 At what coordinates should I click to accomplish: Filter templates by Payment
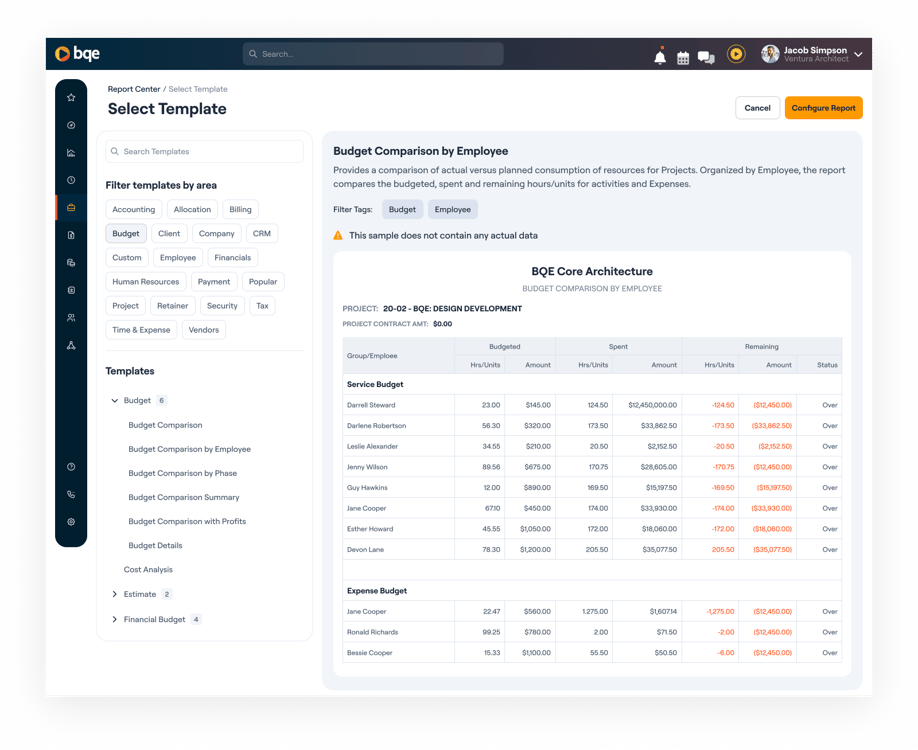[214, 282]
